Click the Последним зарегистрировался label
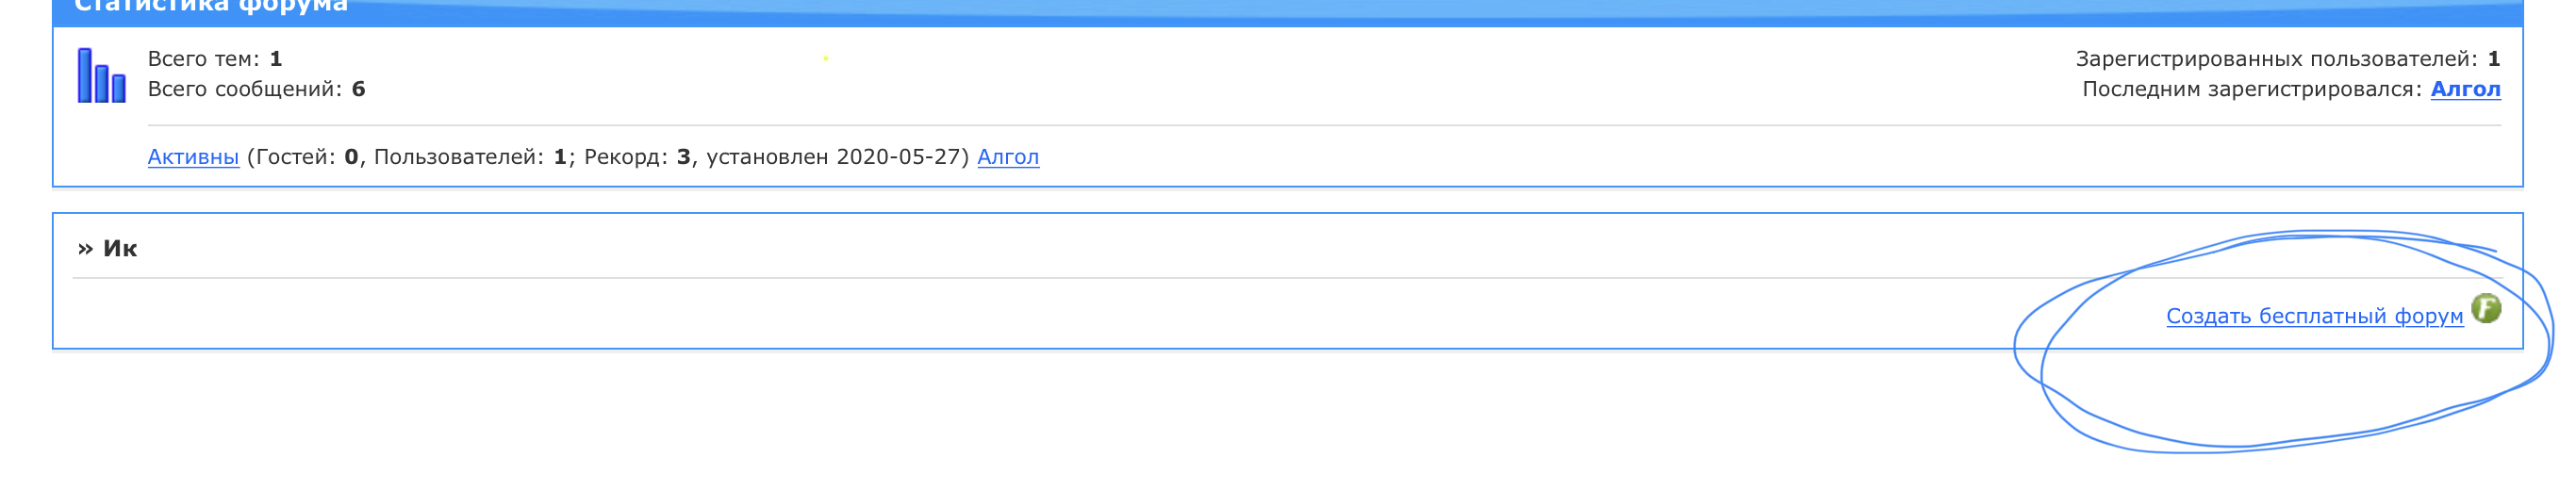Screen dimensions: 2576x490 [2252, 89]
